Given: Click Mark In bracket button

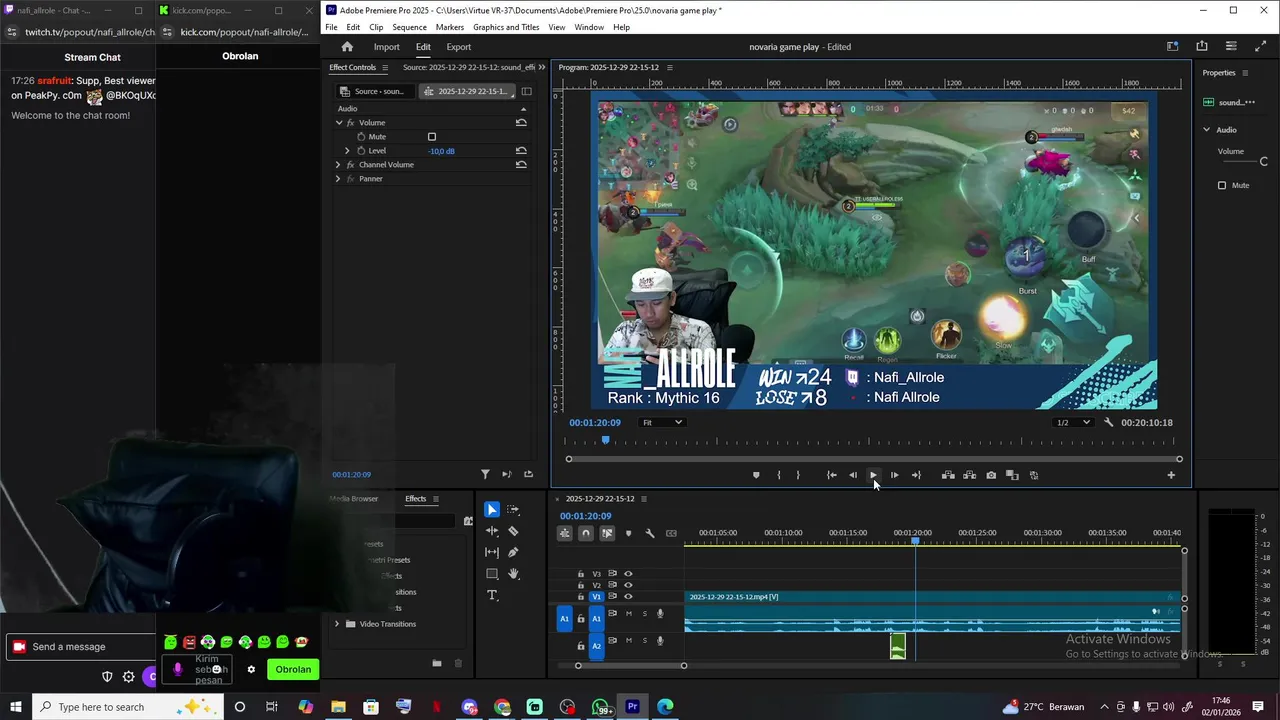Looking at the screenshot, I should (x=779, y=475).
